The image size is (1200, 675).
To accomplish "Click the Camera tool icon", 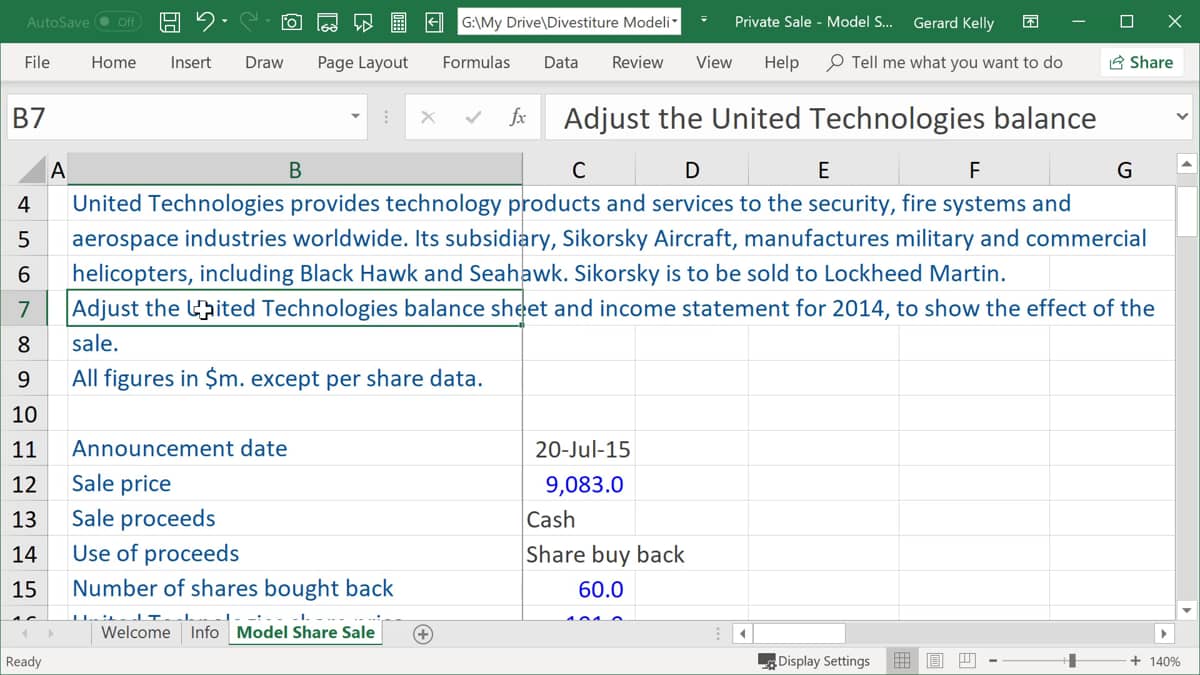I will coord(292,21).
